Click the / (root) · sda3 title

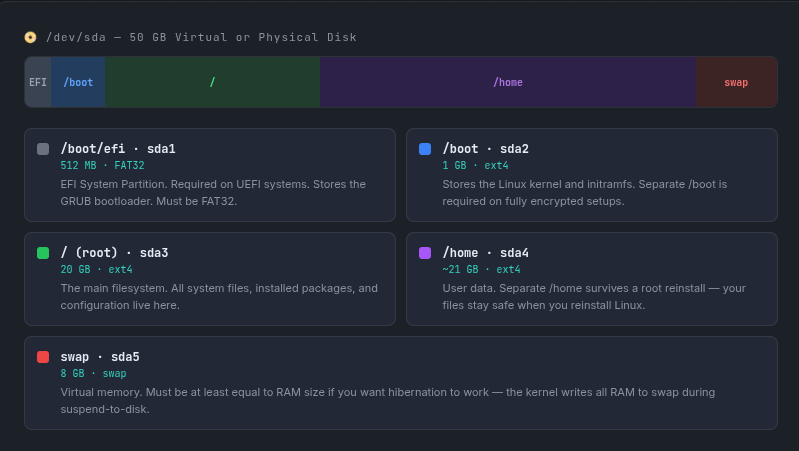(x=114, y=253)
